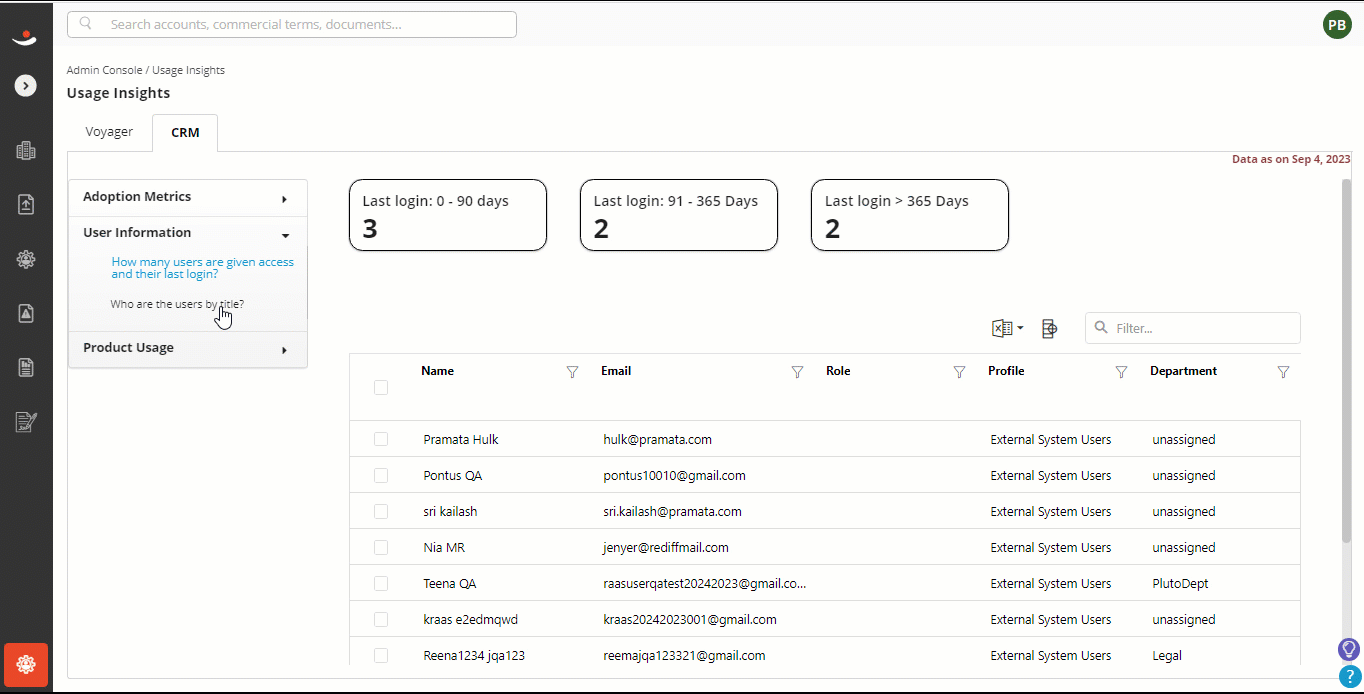Open the help question mark icon
The height and width of the screenshot is (694, 1364).
tap(1349, 677)
